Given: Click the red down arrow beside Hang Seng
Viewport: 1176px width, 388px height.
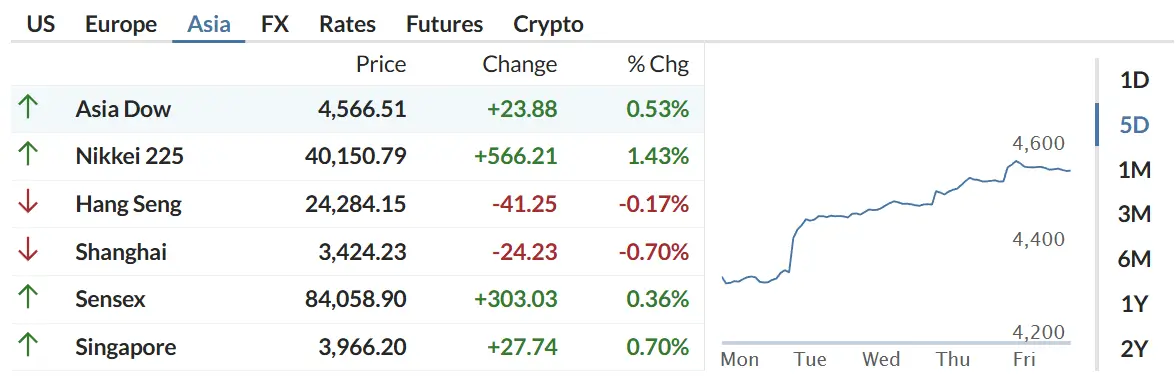Looking at the screenshot, I should [x=28, y=203].
